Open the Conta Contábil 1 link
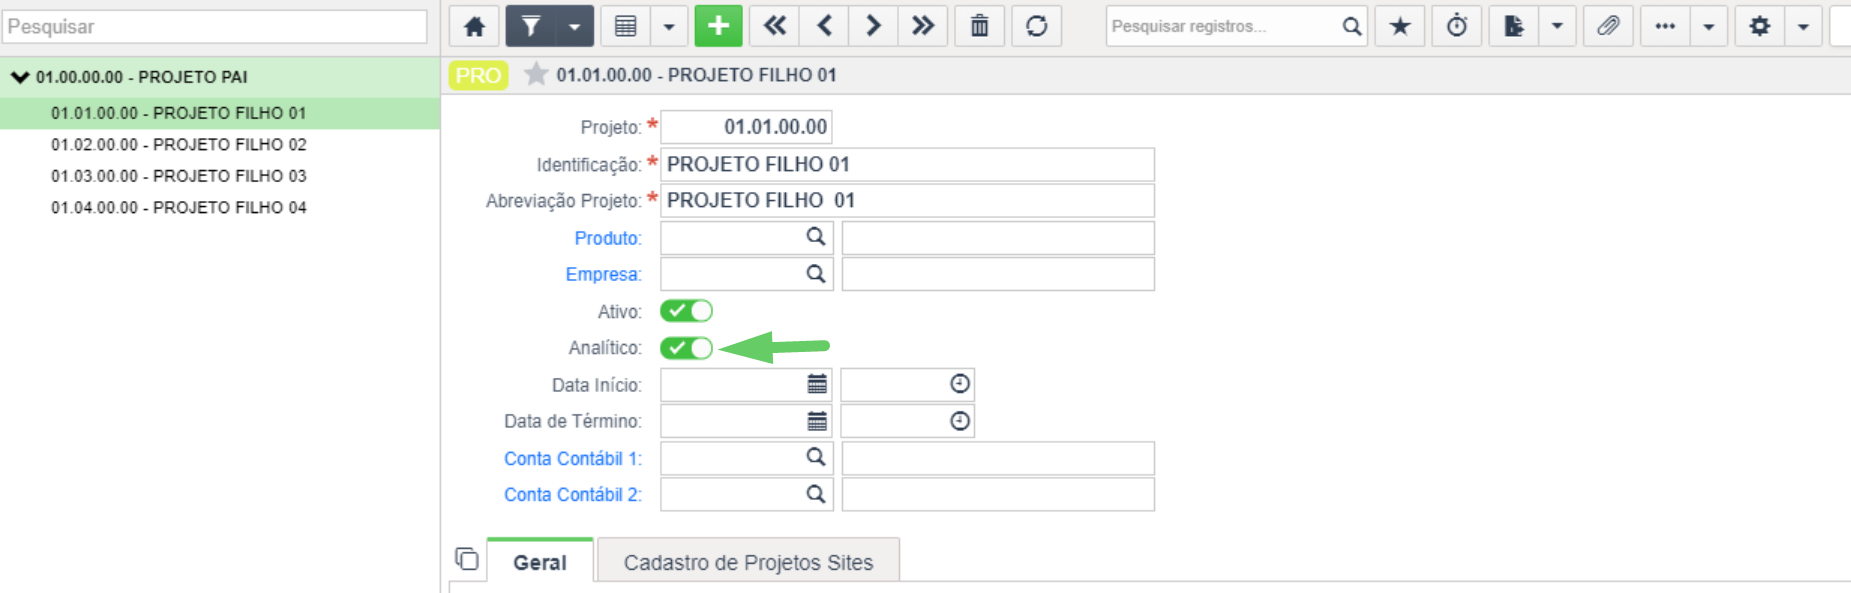The width and height of the screenshot is (1851, 593). click(572, 459)
